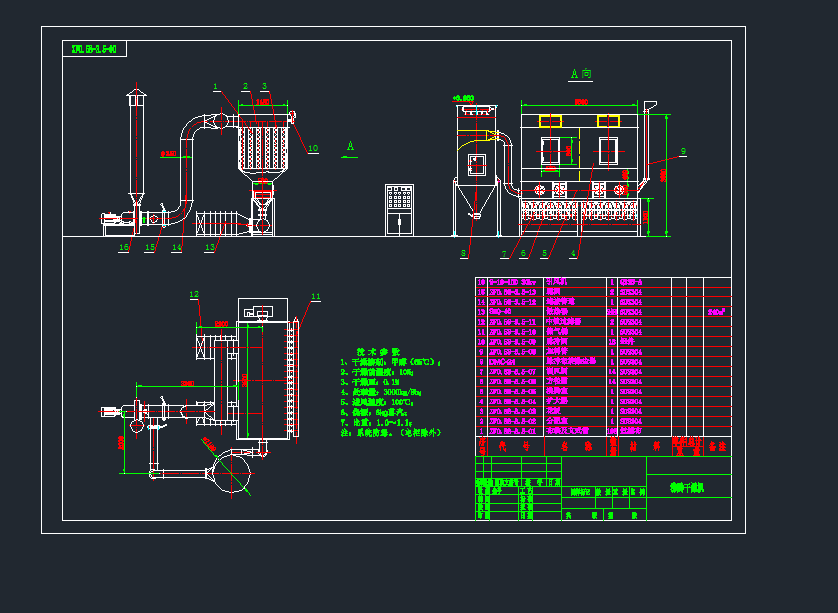838x613 pixels.
Task: Click part number 13 callout
Action: [210, 246]
